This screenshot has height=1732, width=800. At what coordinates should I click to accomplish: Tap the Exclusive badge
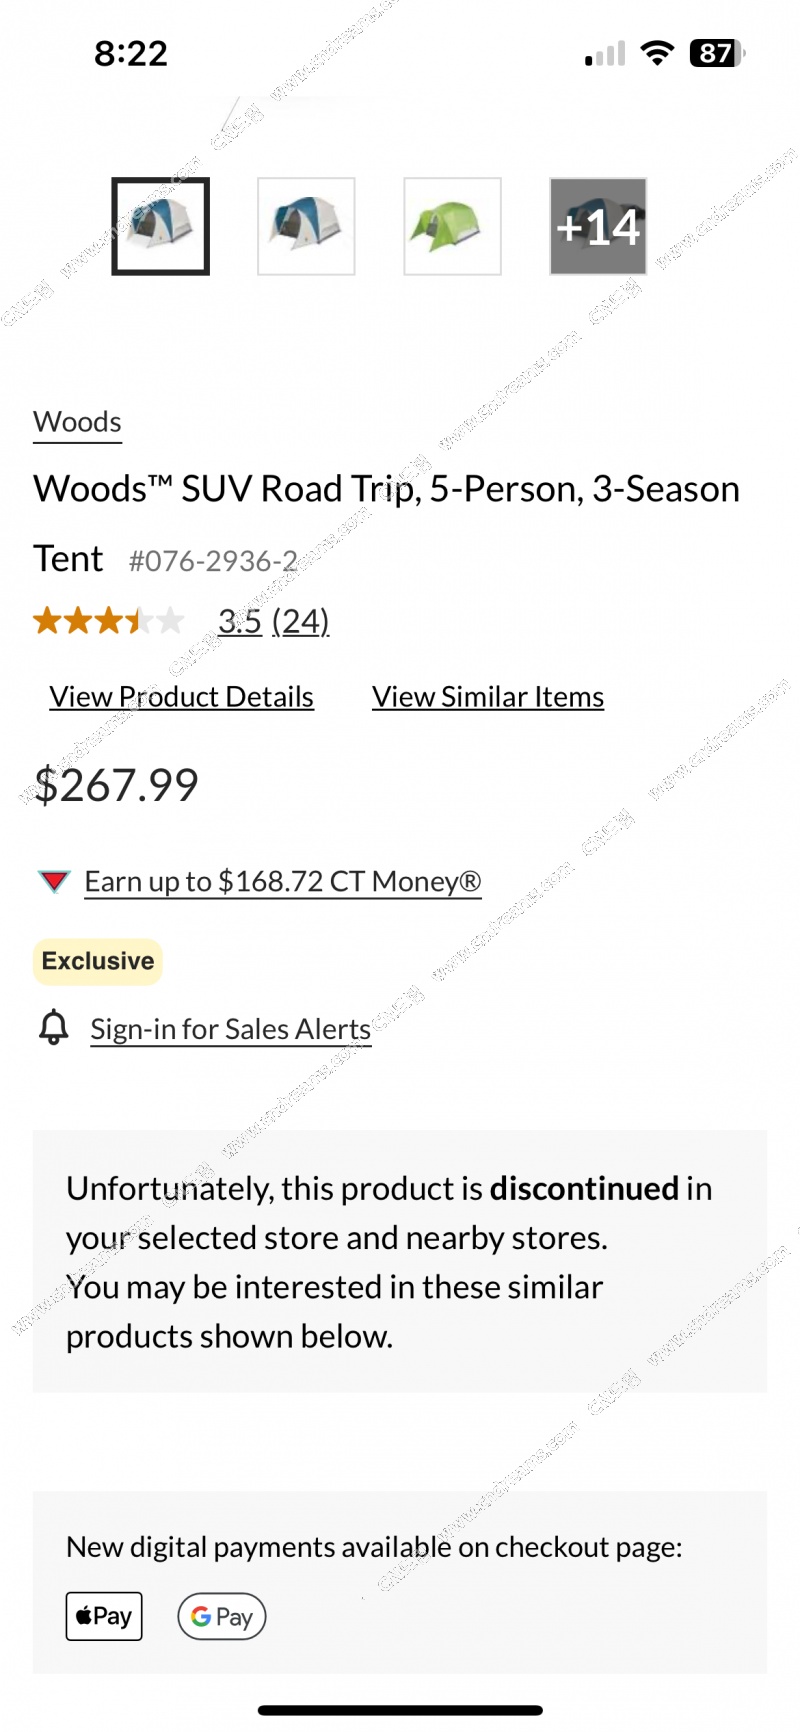tap(98, 961)
